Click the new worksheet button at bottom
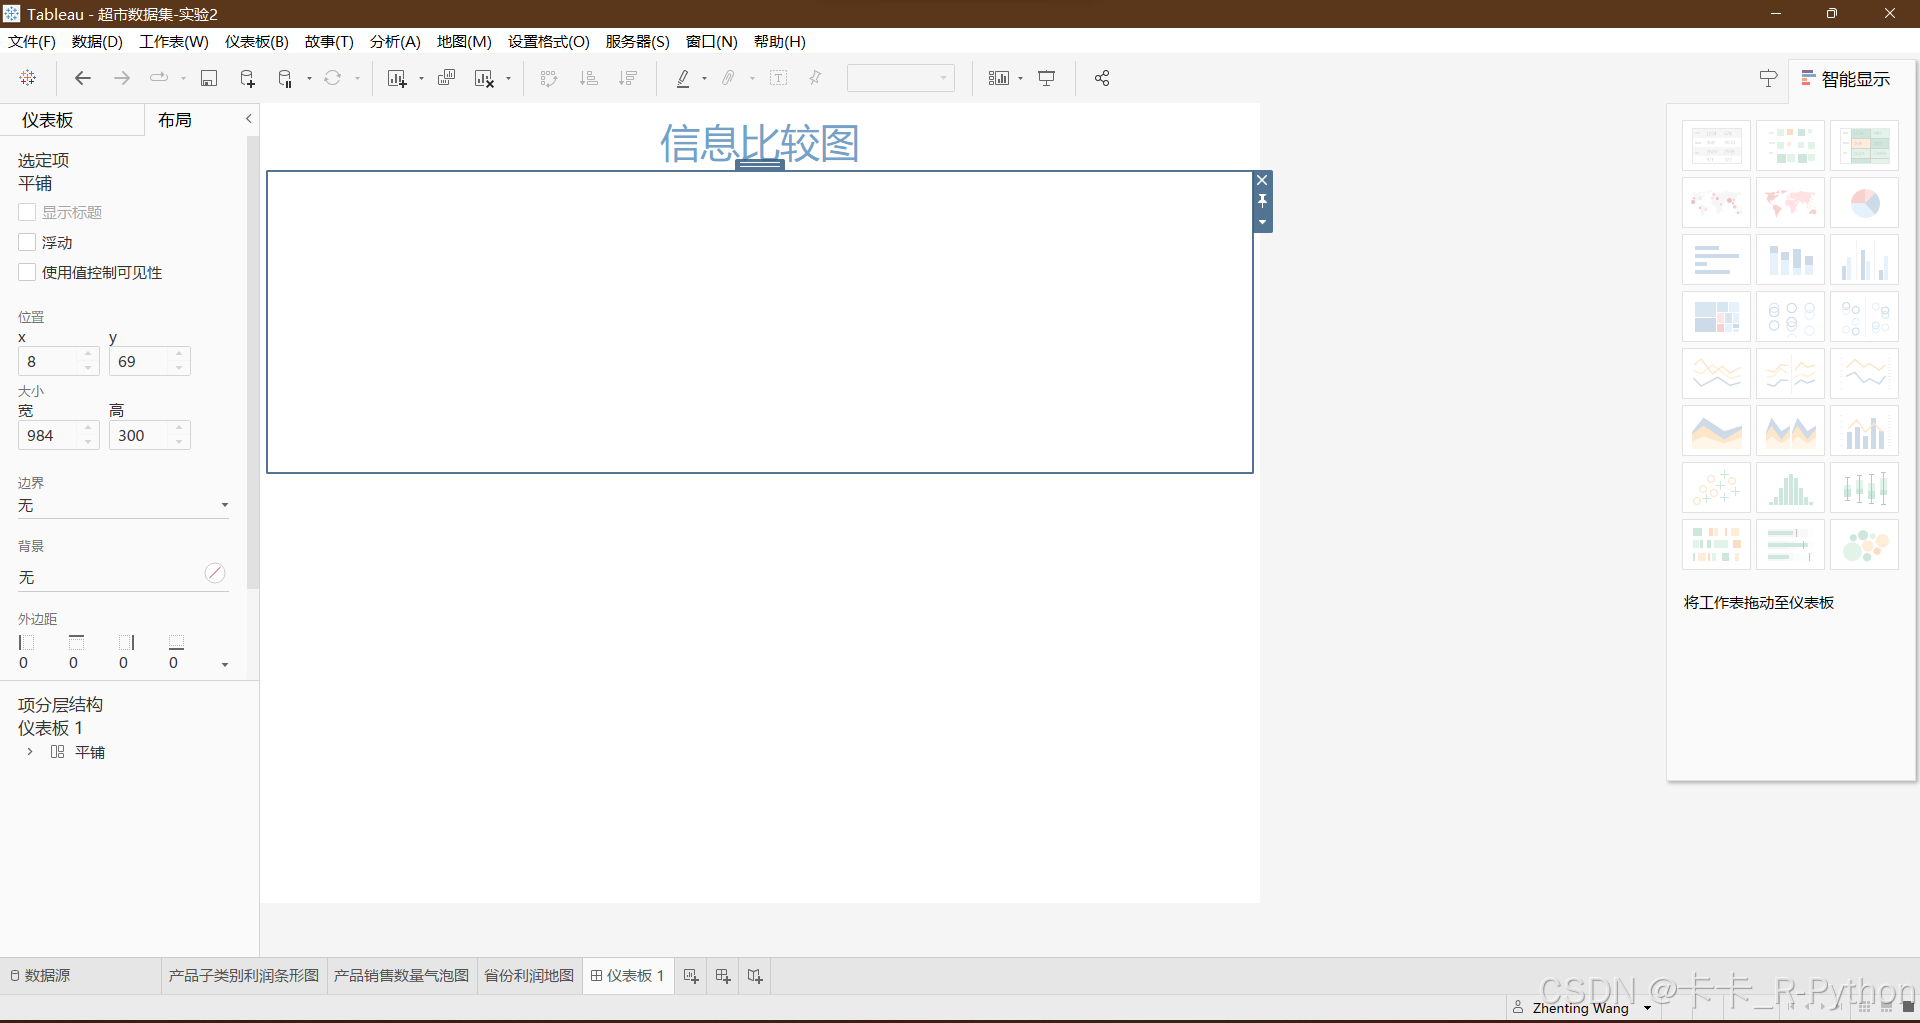Viewport: 1920px width, 1023px height. (x=691, y=976)
